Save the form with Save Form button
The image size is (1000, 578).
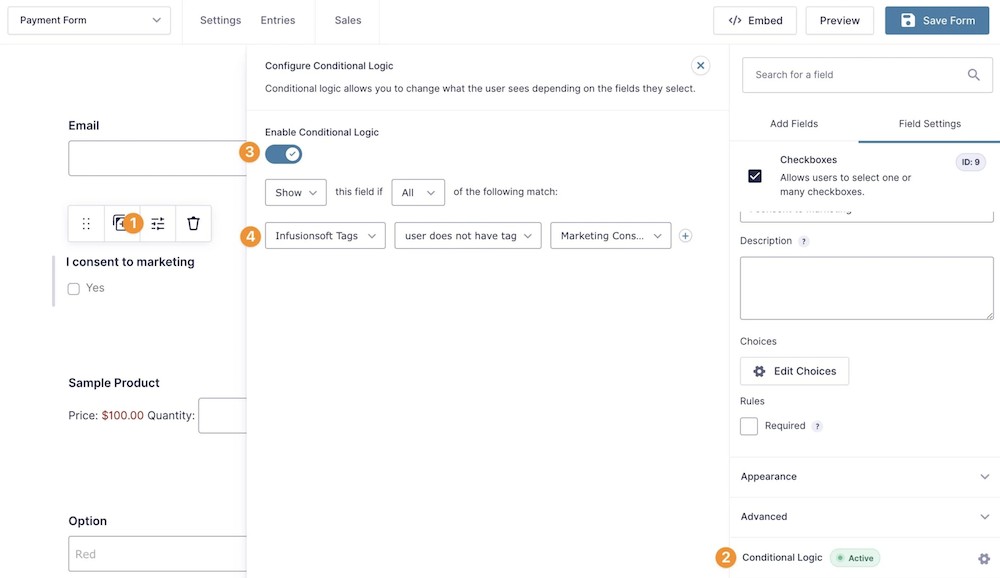click(937, 20)
